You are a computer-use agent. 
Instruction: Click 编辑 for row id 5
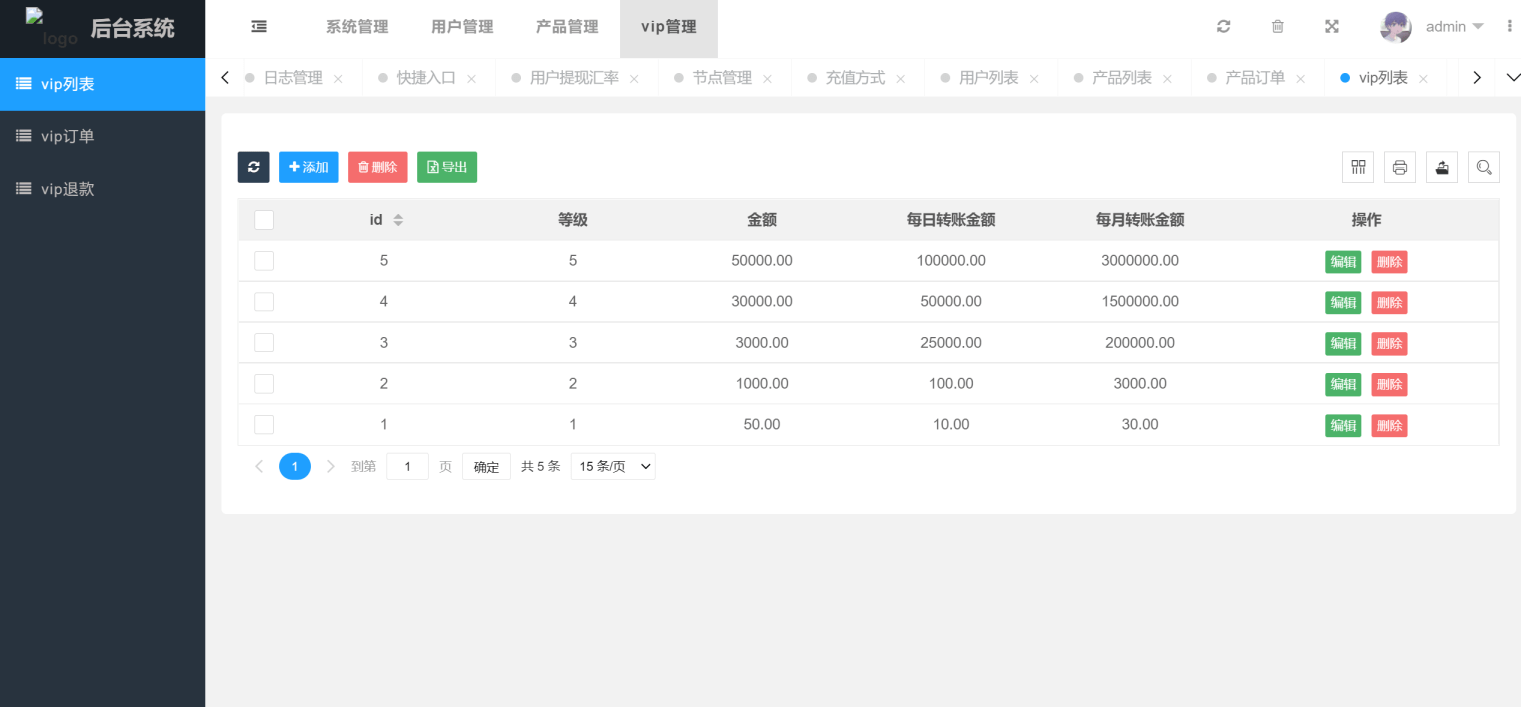tap(1343, 262)
